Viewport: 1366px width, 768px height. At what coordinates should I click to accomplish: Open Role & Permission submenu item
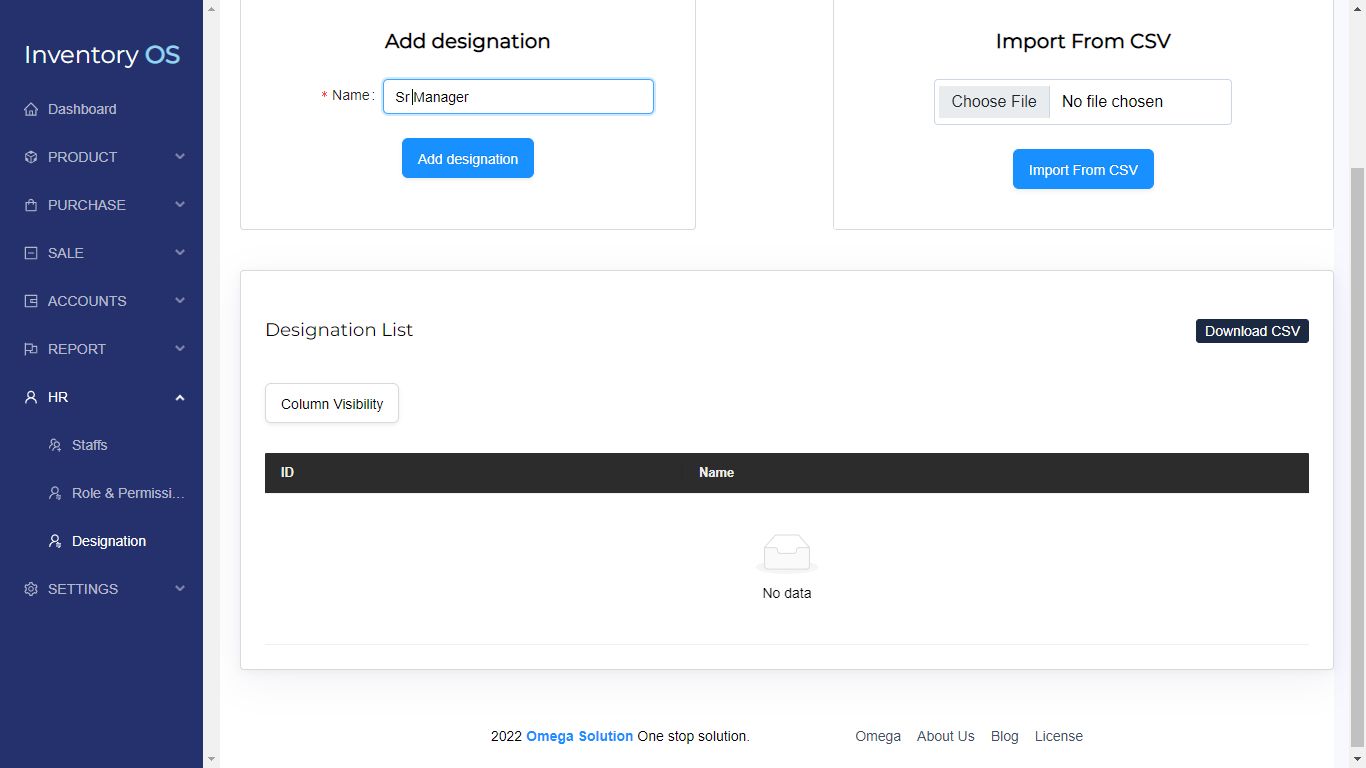tap(128, 493)
